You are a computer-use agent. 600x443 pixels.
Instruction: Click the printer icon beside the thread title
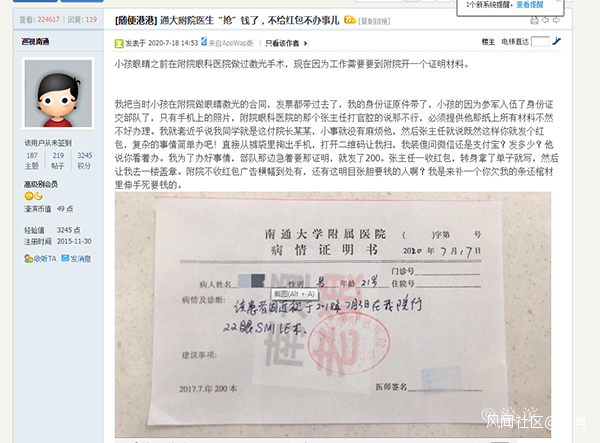(534, 20)
